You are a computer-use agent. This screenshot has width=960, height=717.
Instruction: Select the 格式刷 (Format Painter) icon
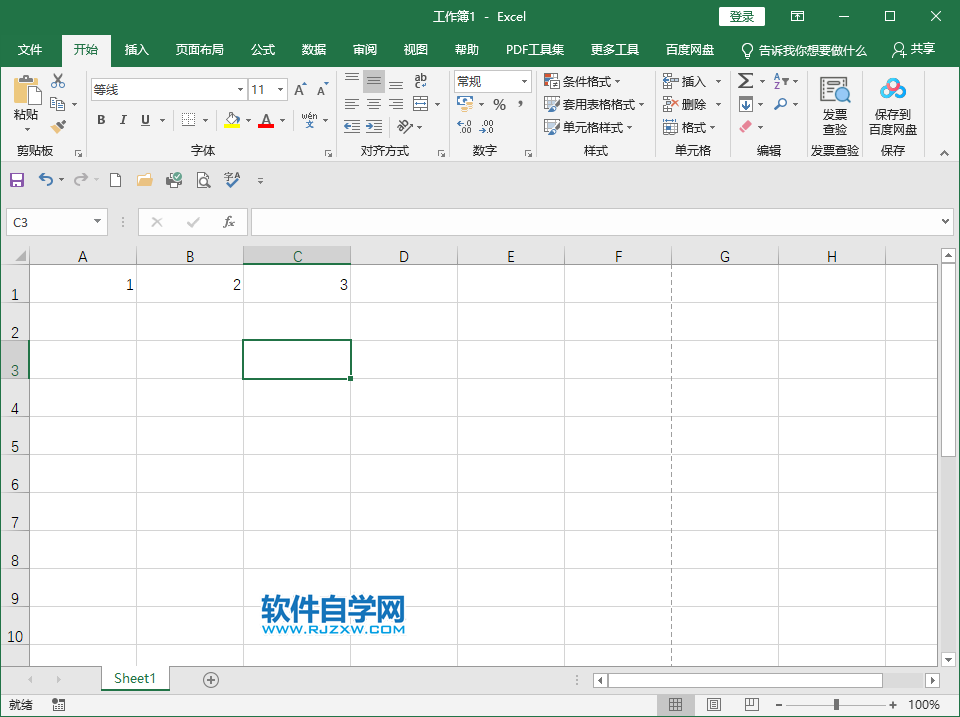tap(59, 126)
